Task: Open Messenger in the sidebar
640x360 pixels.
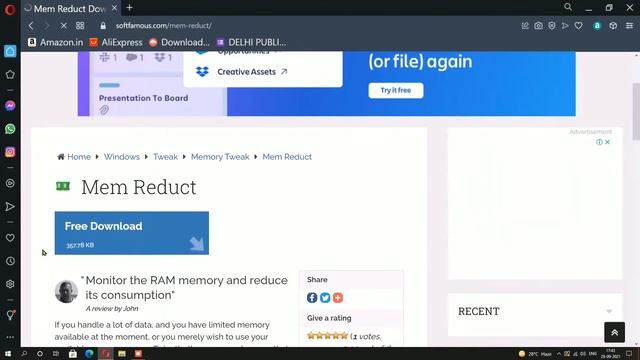Action: 10,106
